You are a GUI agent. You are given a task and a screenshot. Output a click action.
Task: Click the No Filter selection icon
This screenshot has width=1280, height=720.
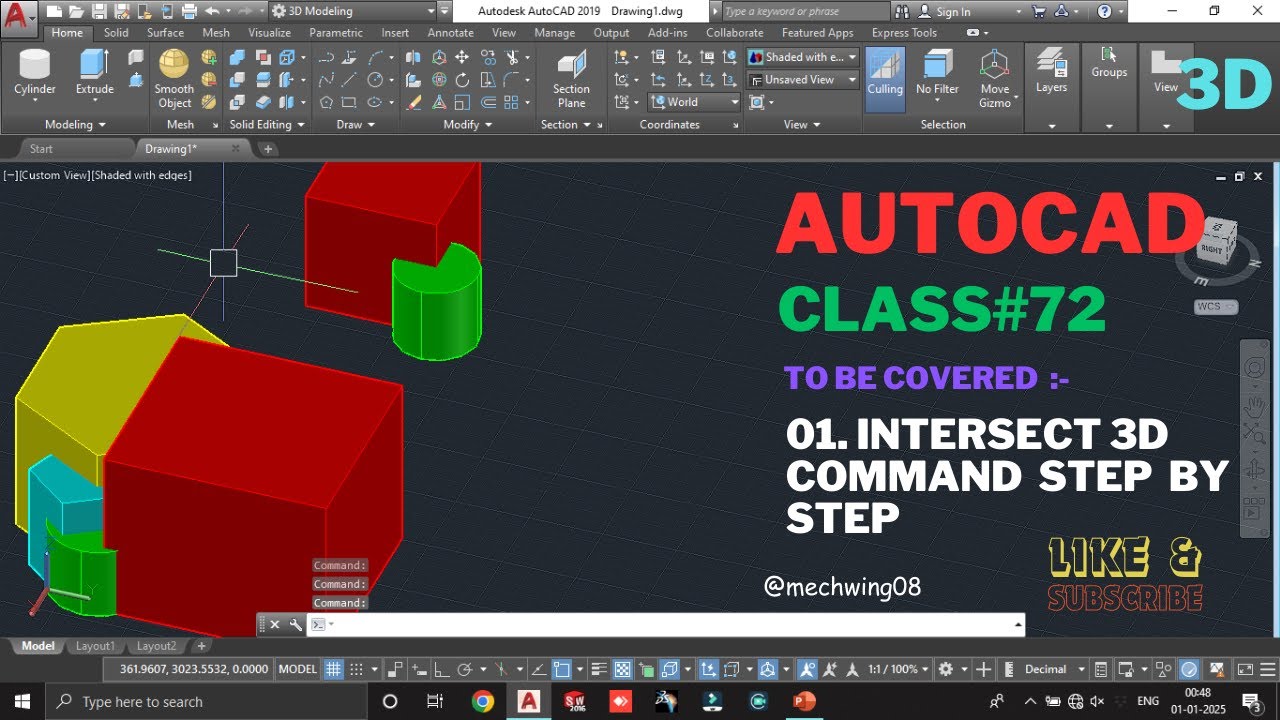[937, 72]
